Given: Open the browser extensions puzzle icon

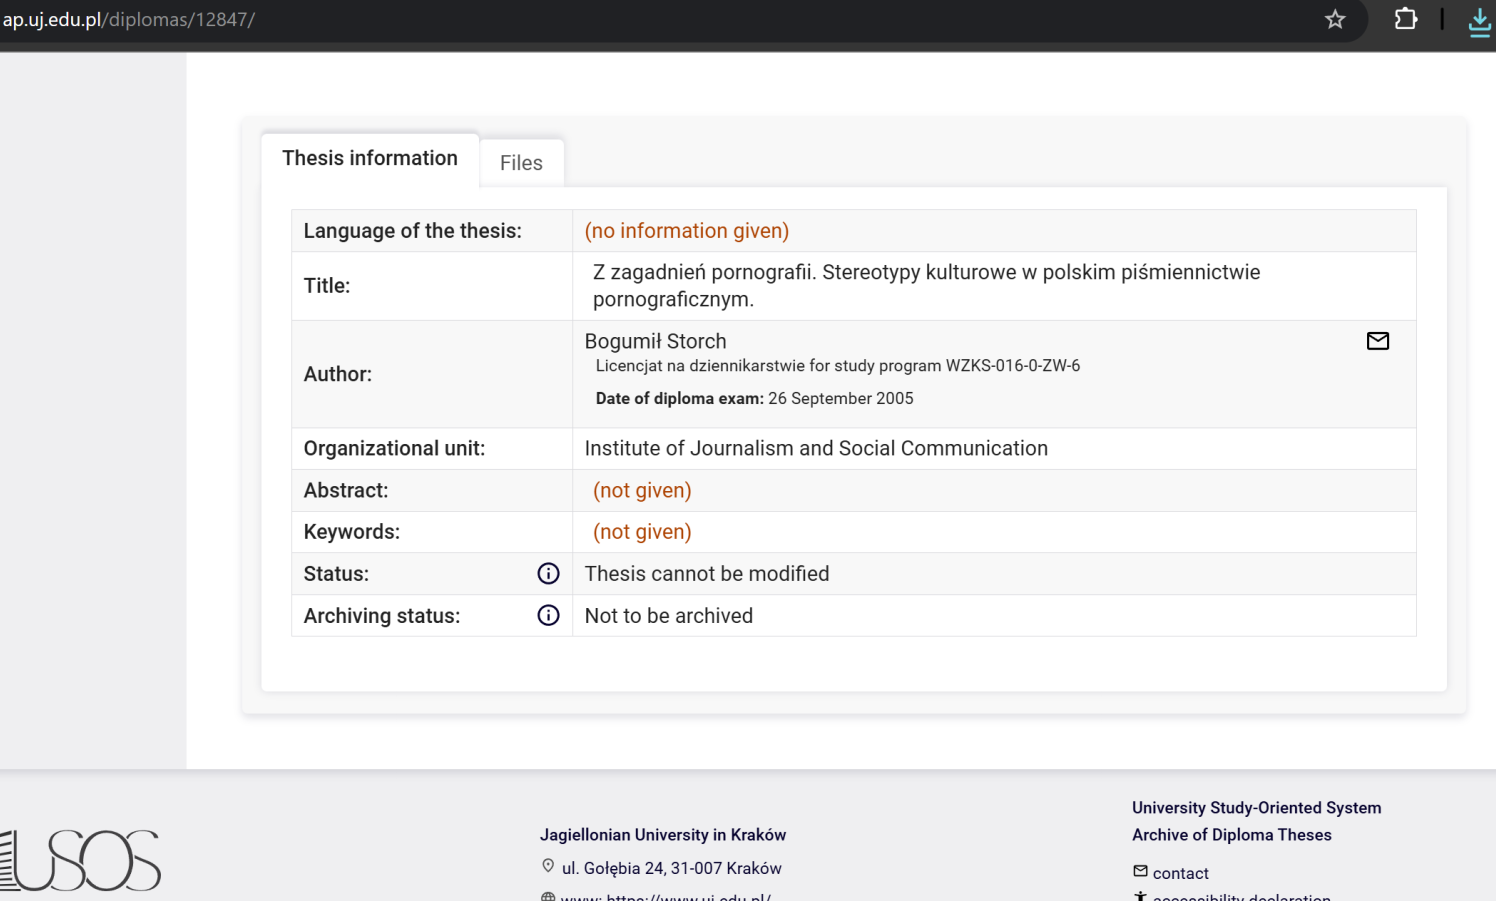Looking at the screenshot, I should (1405, 20).
